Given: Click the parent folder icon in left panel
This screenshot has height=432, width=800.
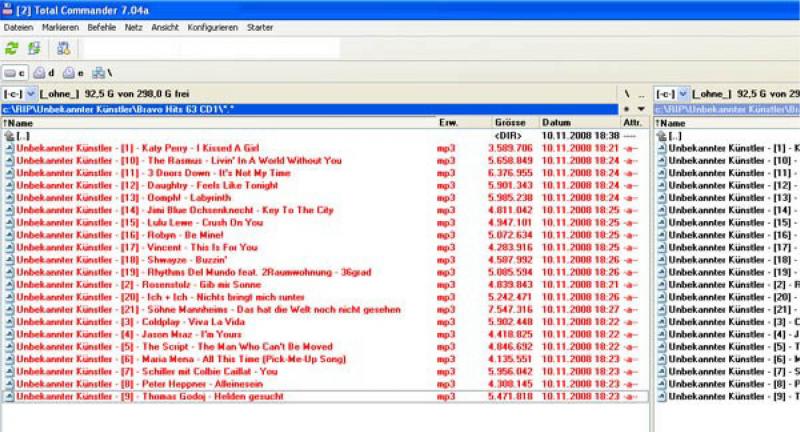Looking at the screenshot, I should pyautogui.click(x=9, y=136).
